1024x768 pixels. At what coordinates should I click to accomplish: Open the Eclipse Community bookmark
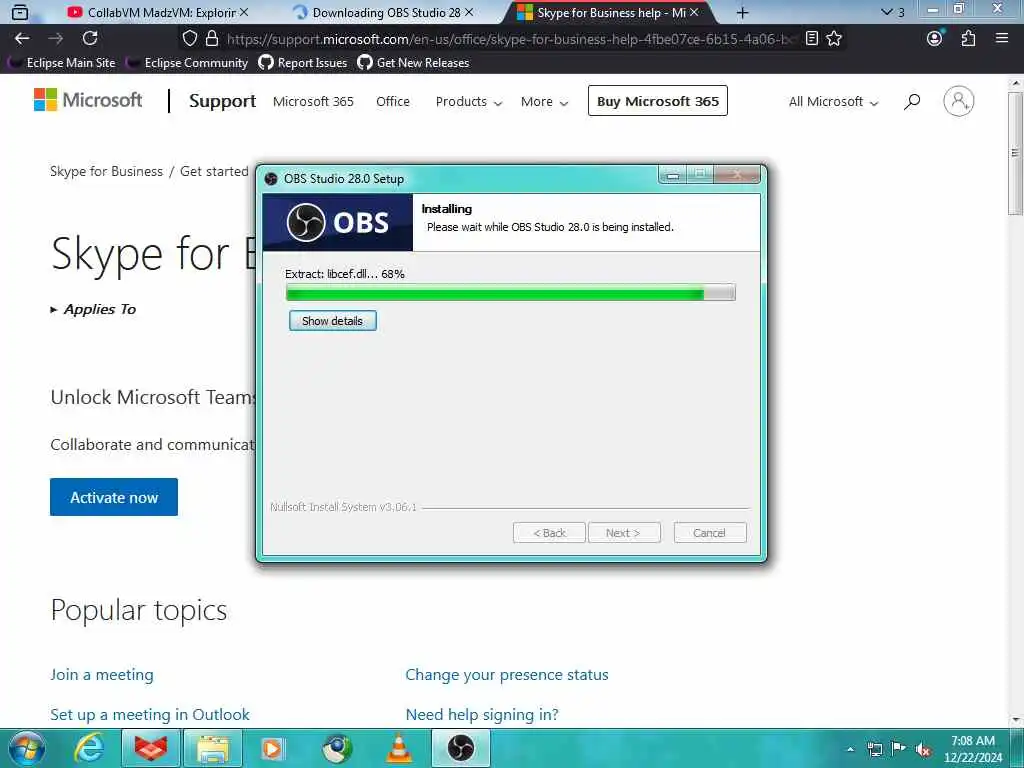pos(189,63)
